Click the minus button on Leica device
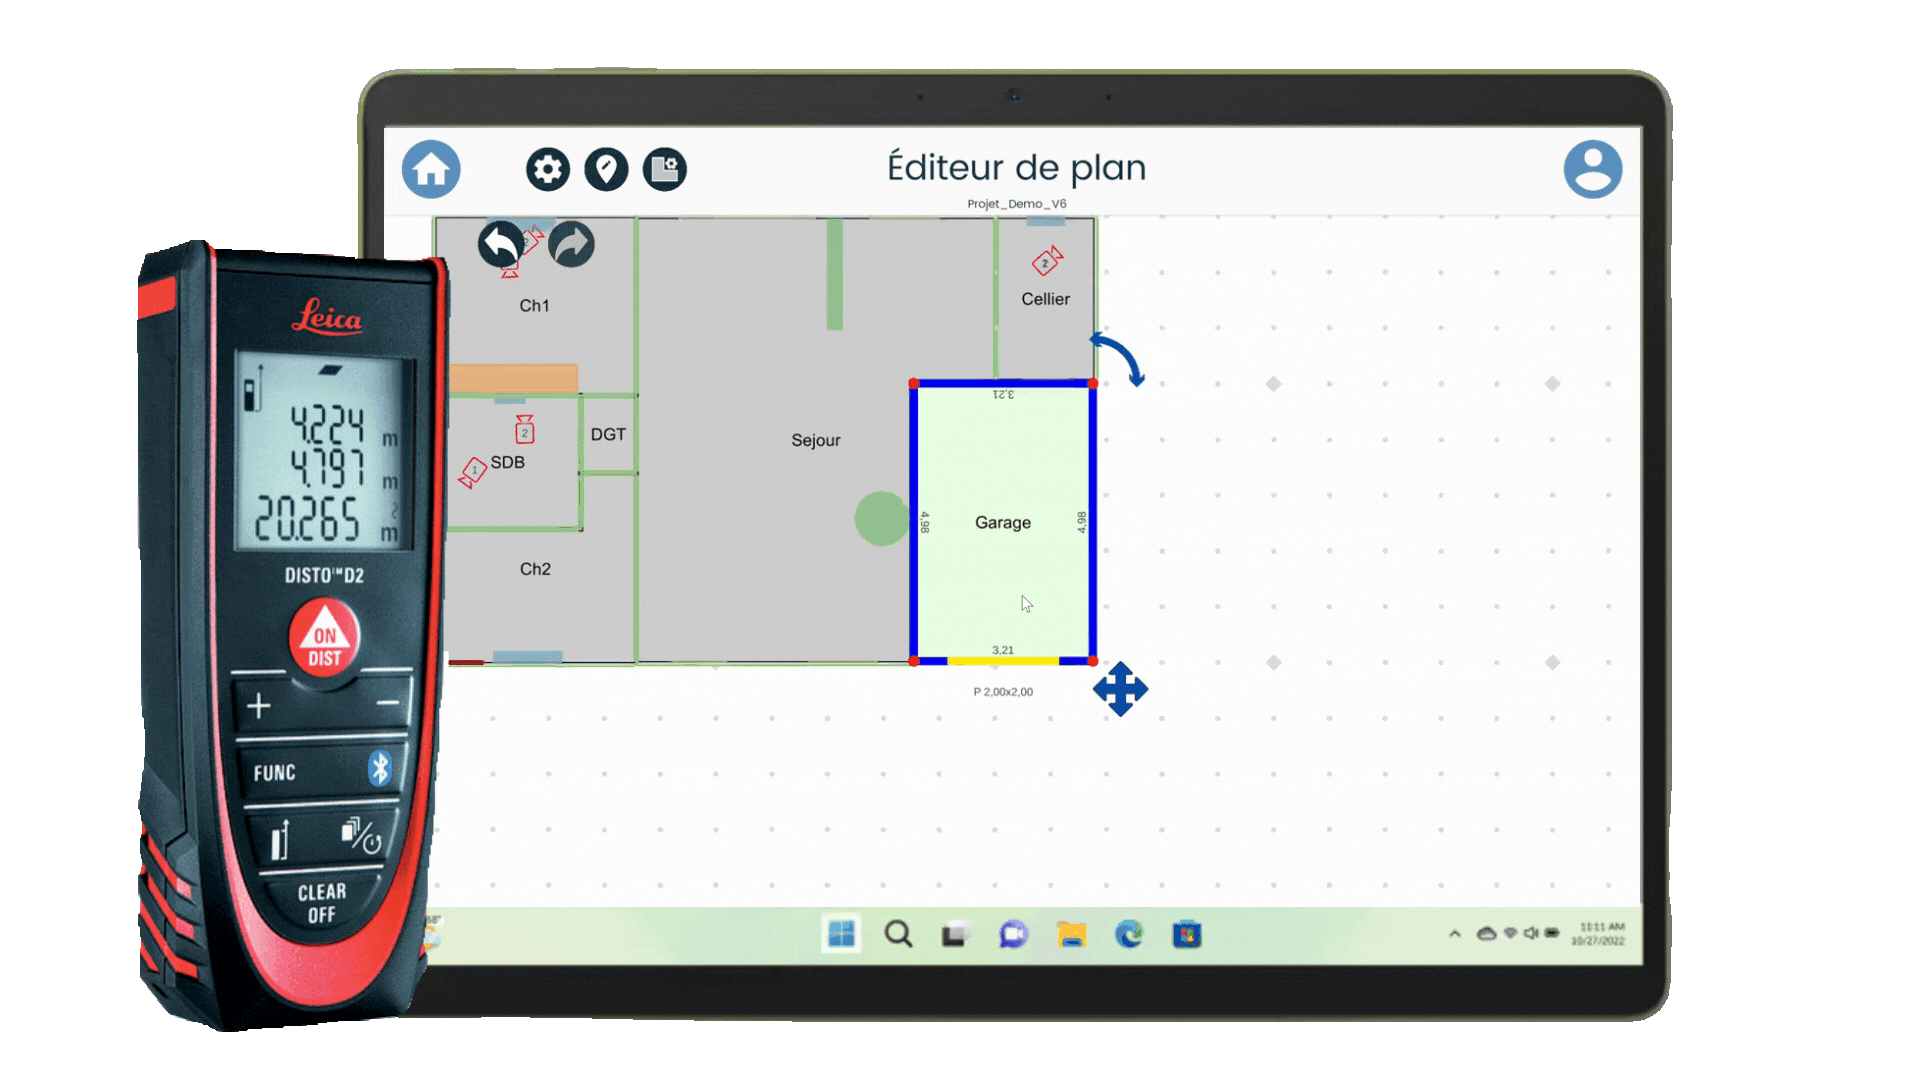The height and width of the screenshot is (1080, 1920). [388, 703]
